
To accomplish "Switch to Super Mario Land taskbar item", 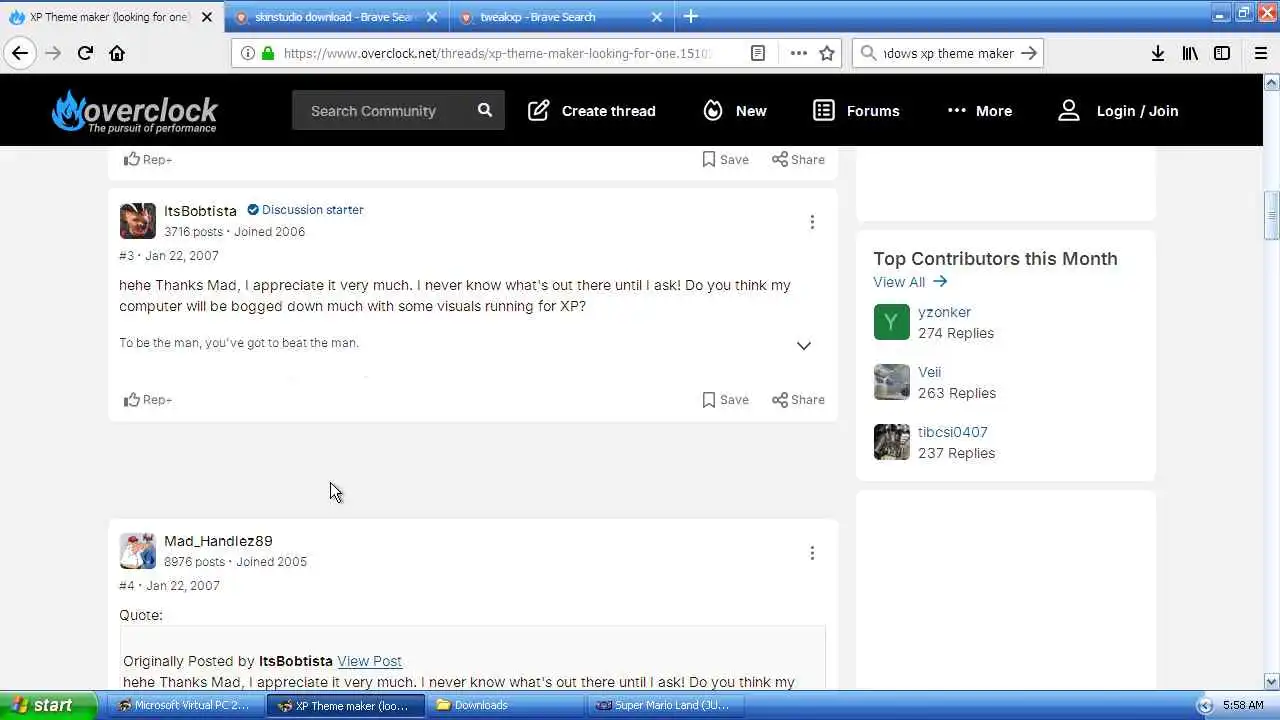I will click(x=665, y=705).
